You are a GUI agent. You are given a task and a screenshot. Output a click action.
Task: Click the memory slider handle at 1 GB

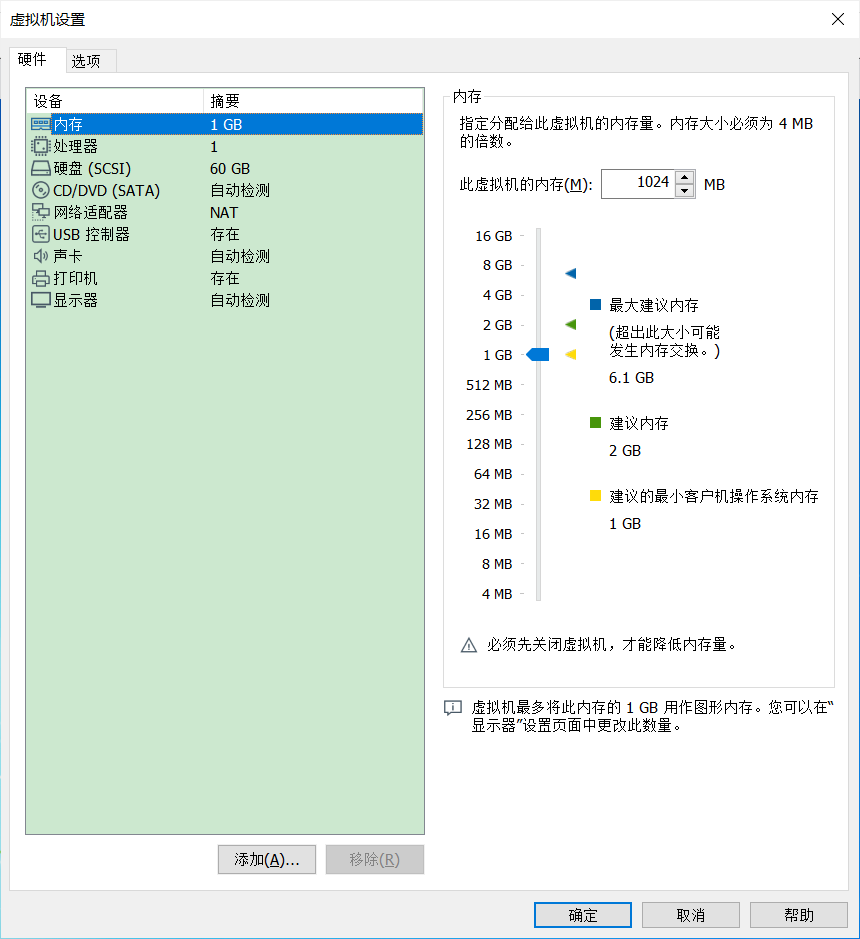[x=538, y=354]
